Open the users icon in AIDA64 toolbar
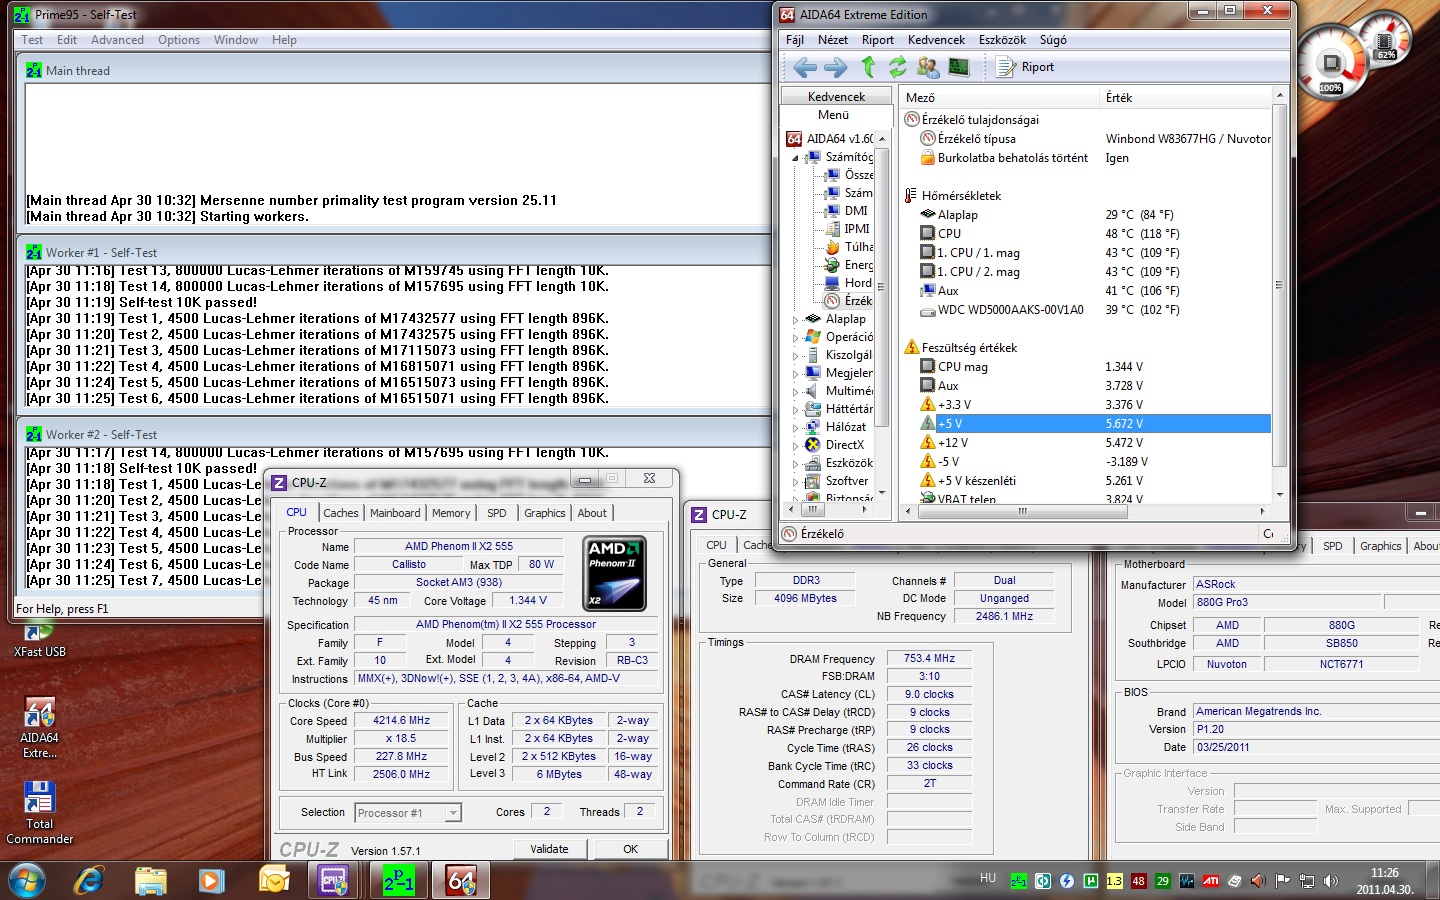 [928, 67]
